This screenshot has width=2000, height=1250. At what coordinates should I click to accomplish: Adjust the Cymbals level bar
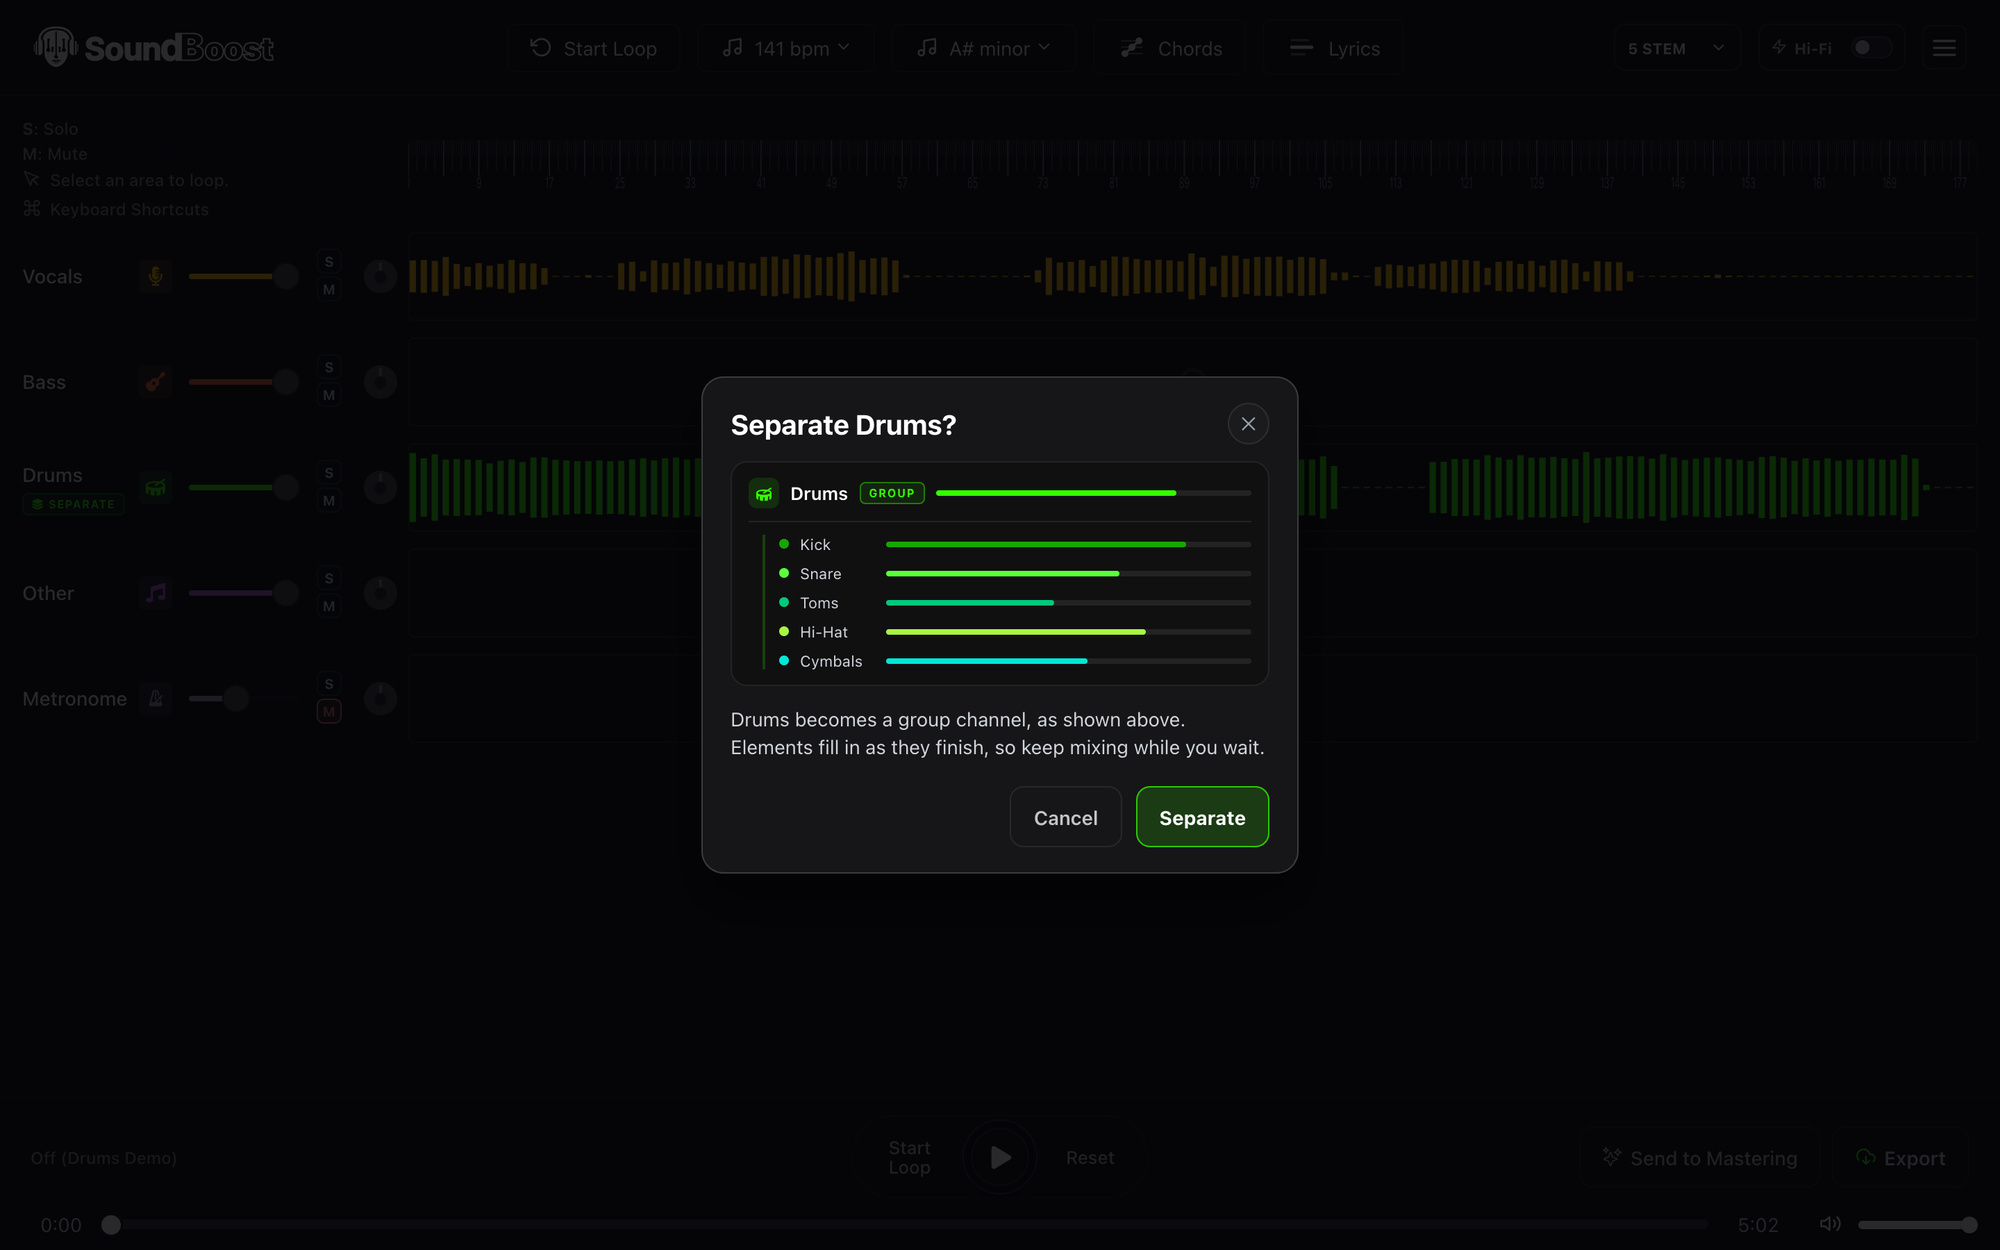point(1068,661)
